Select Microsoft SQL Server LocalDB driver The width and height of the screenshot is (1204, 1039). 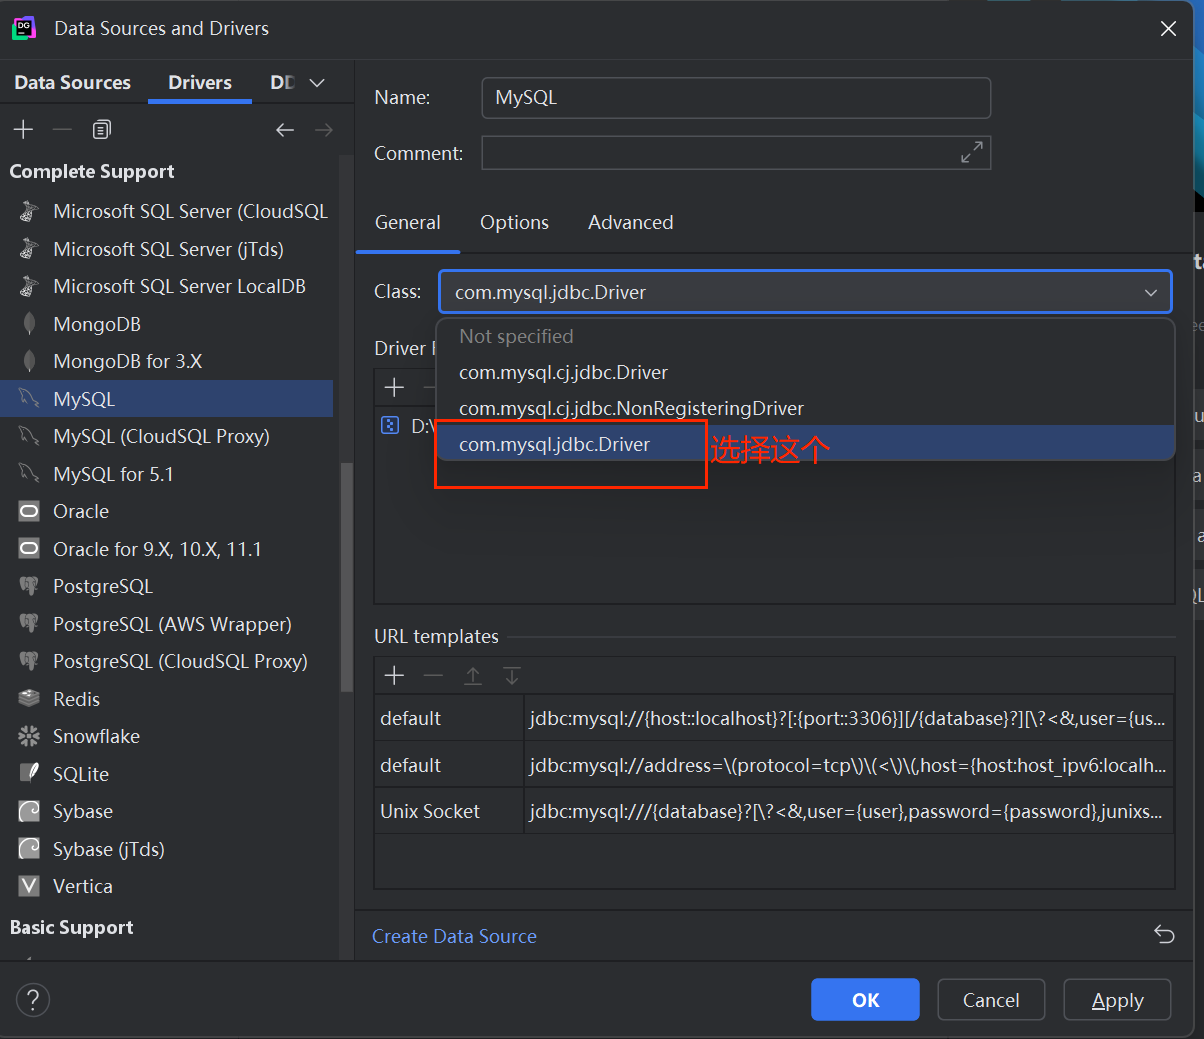point(166,286)
